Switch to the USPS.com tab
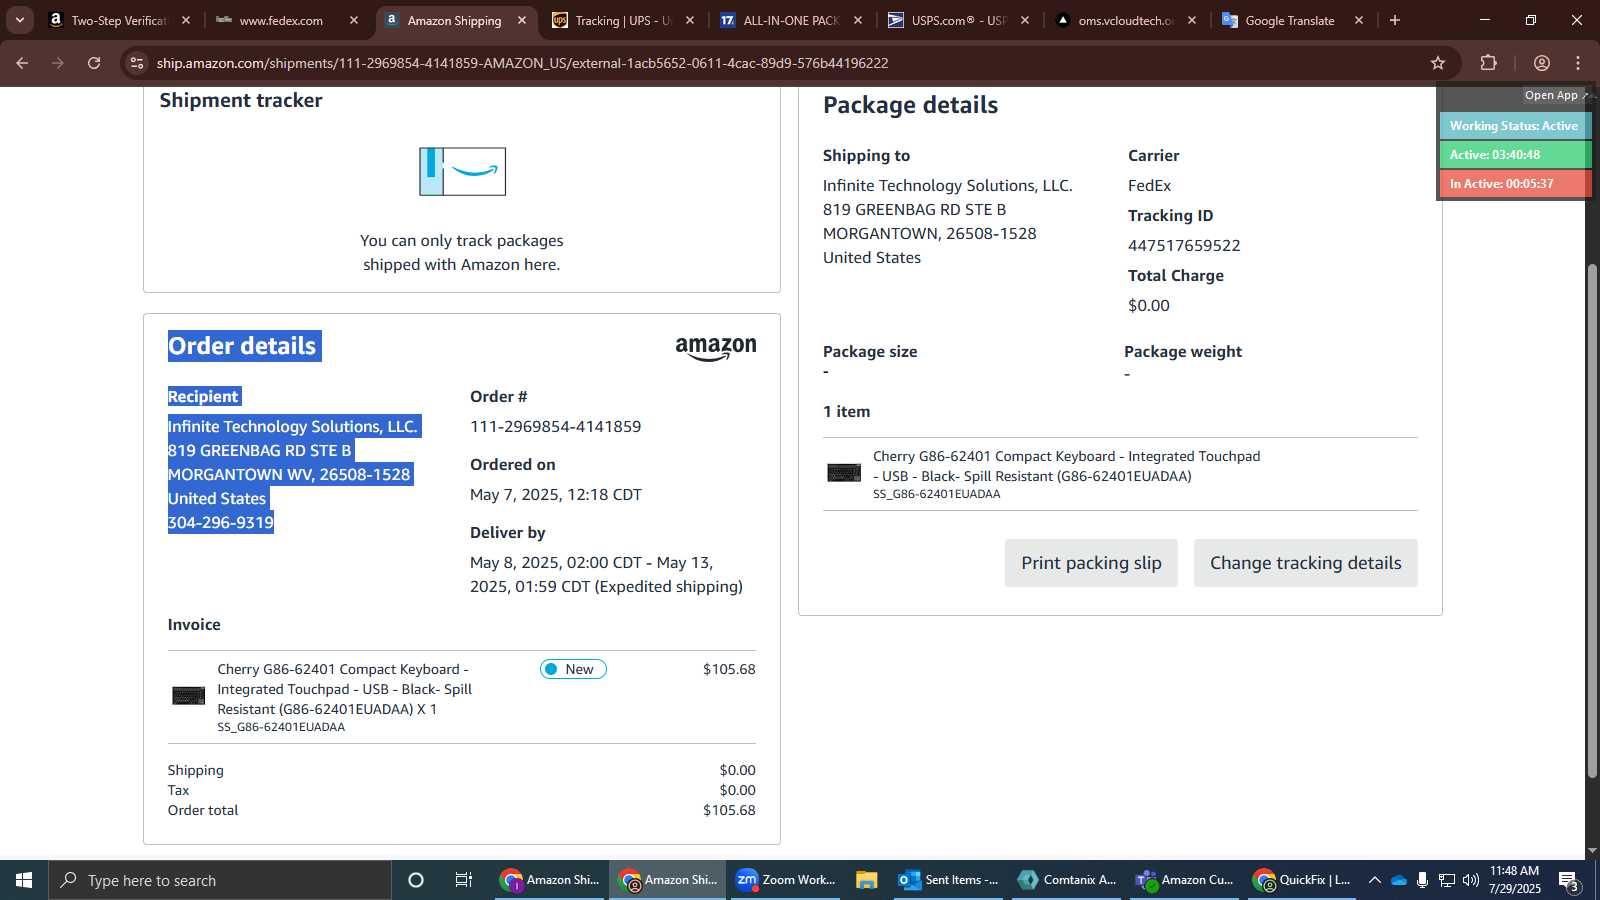Screen dimensions: 1600x900 (x=959, y=20)
